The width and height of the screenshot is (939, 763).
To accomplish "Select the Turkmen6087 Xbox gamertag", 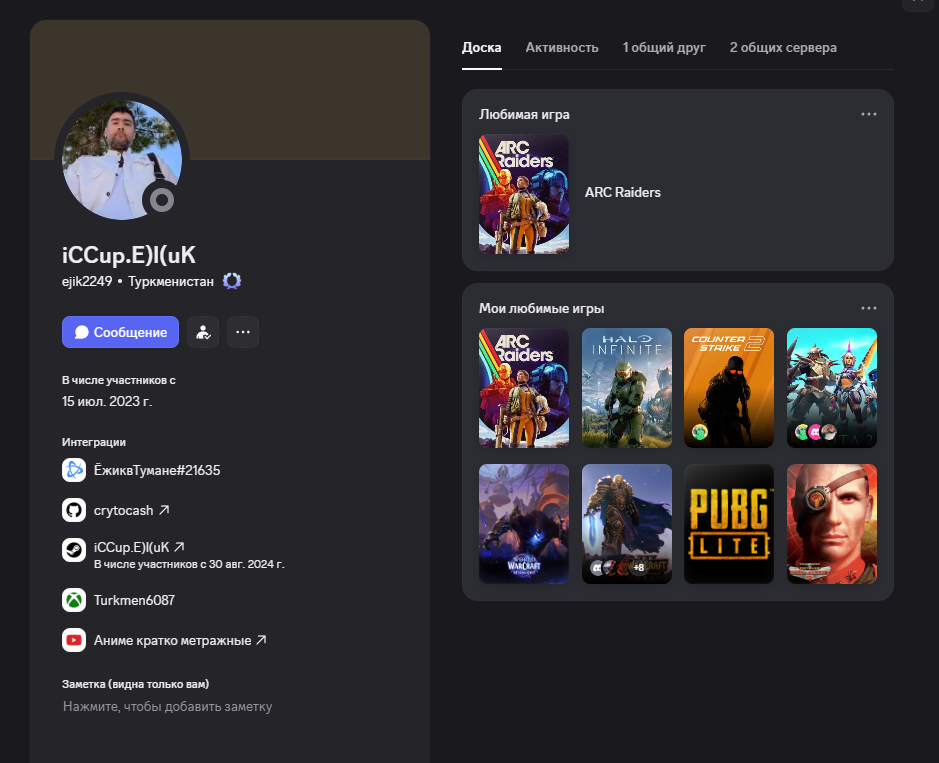I will 134,600.
